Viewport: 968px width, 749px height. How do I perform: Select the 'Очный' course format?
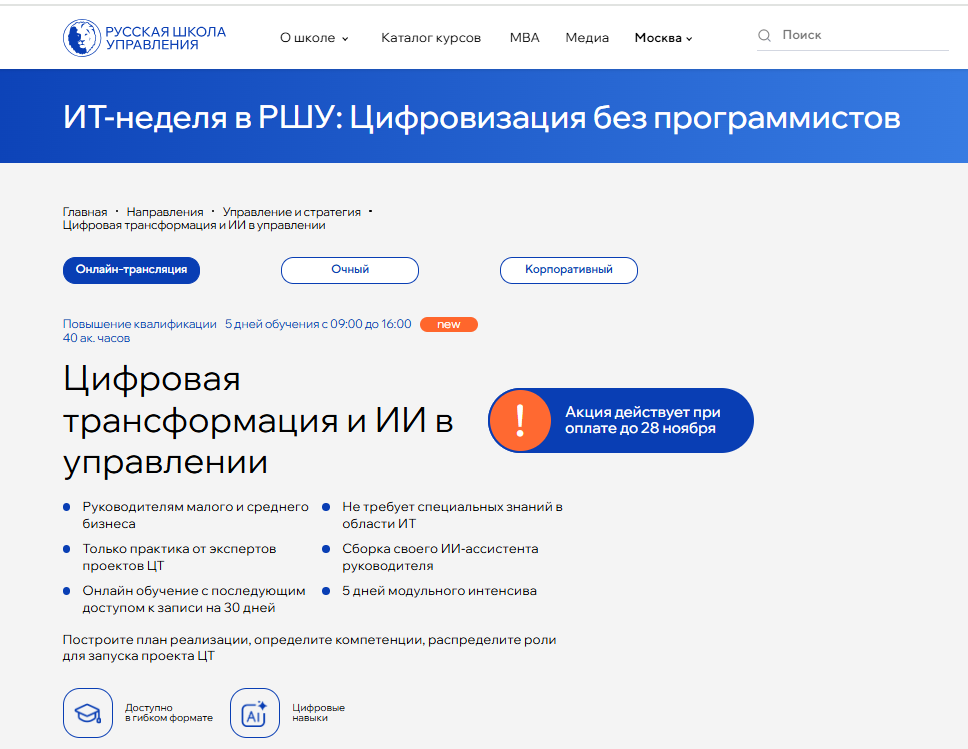pos(349,270)
